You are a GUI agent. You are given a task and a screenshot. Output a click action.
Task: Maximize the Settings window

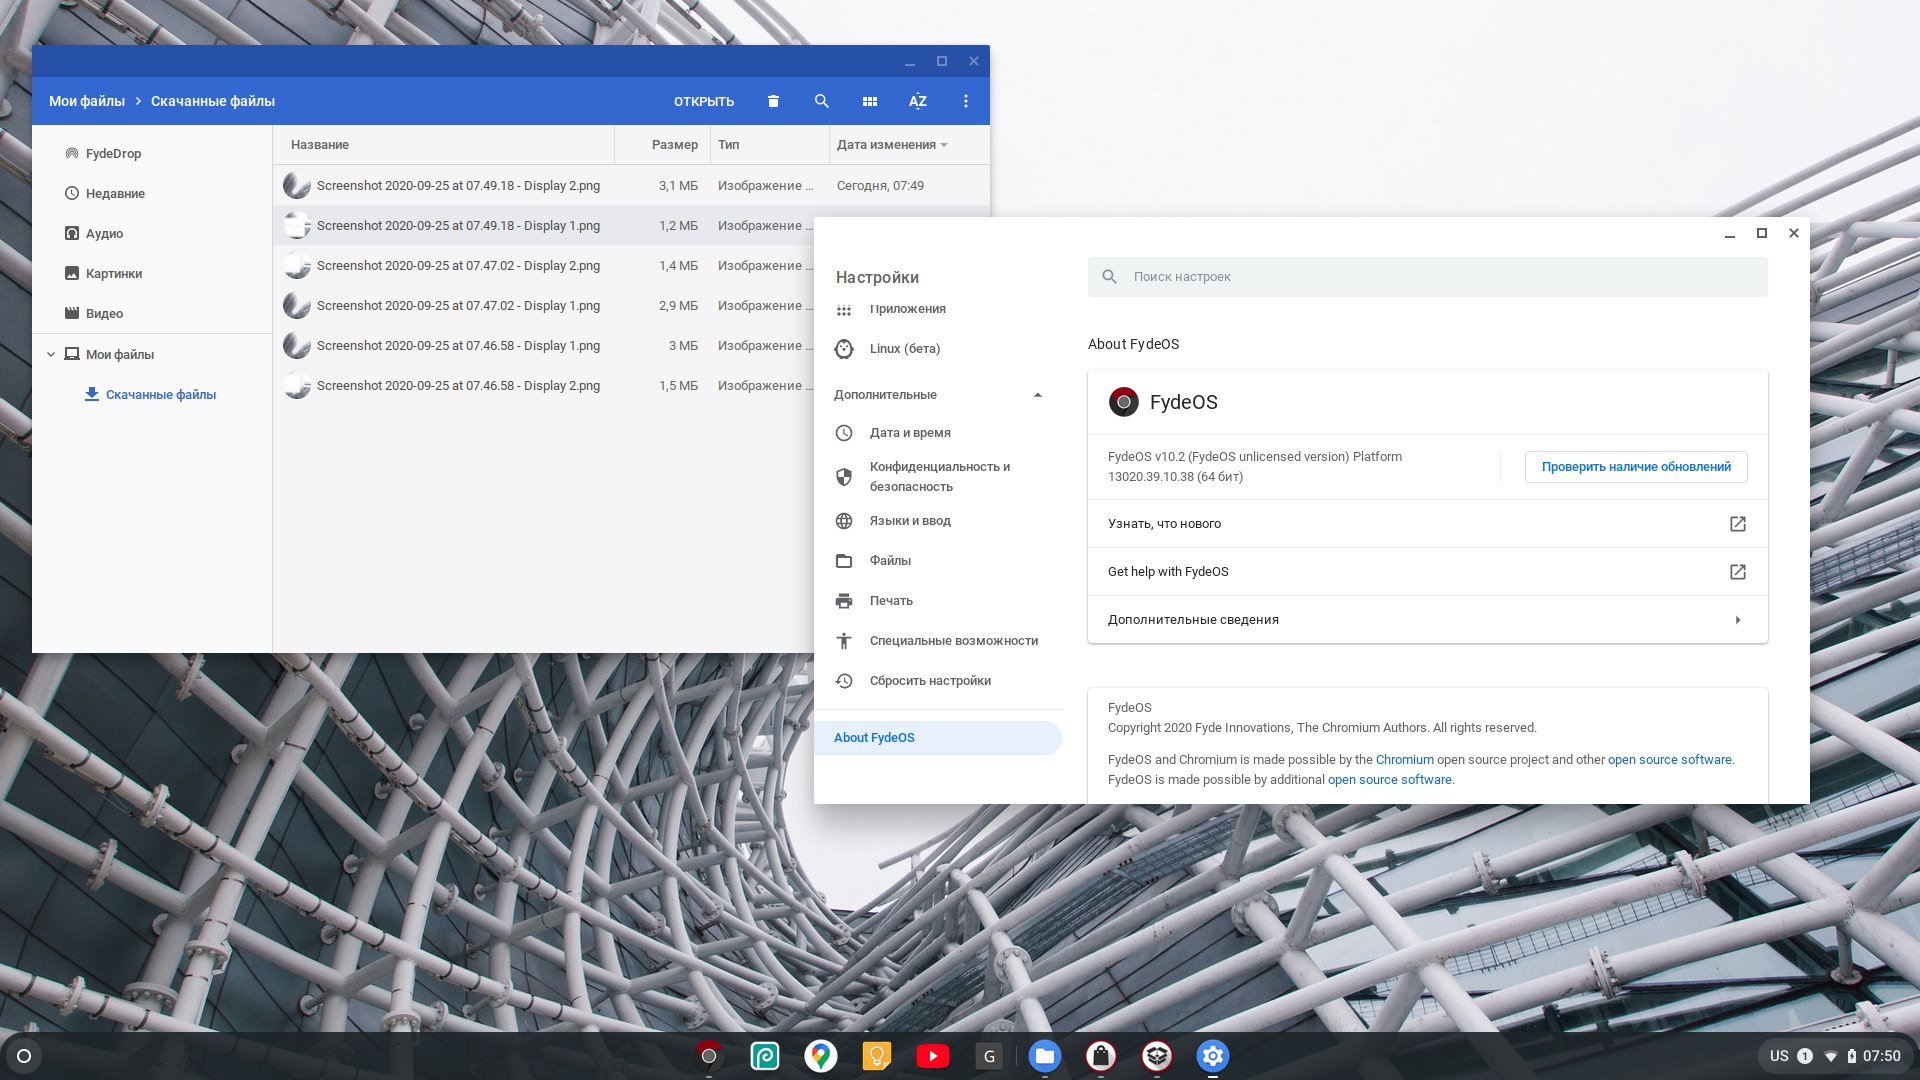pyautogui.click(x=1762, y=233)
